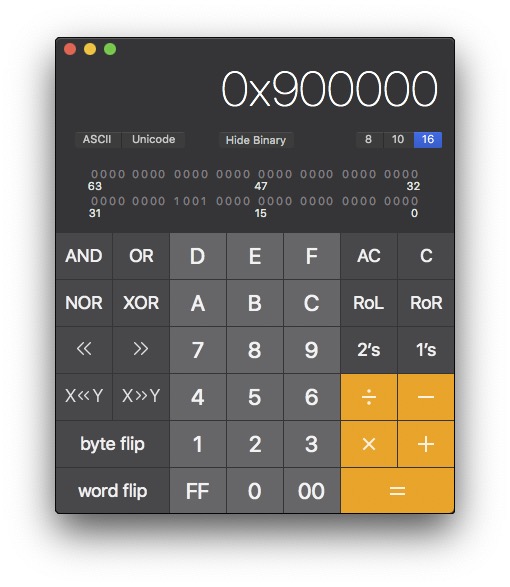Click the number 6 key
This screenshot has width=510, height=587.
[x=312, y=397]
